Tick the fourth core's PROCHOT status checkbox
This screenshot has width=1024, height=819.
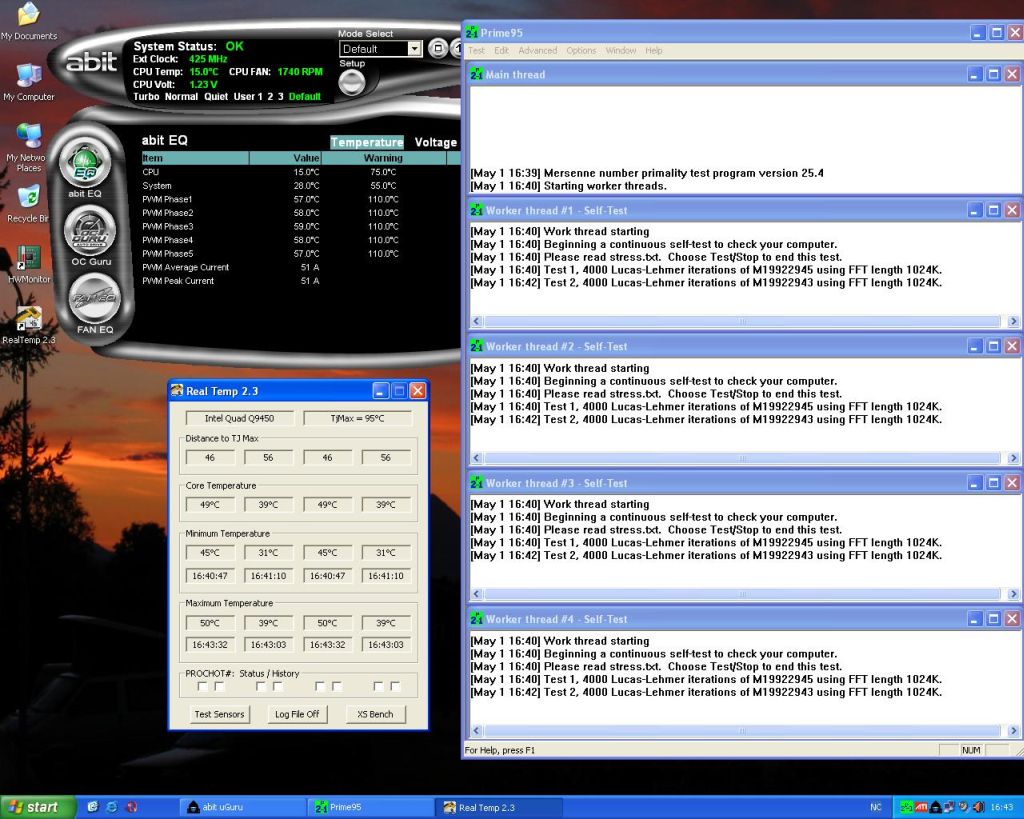(378, 686)
